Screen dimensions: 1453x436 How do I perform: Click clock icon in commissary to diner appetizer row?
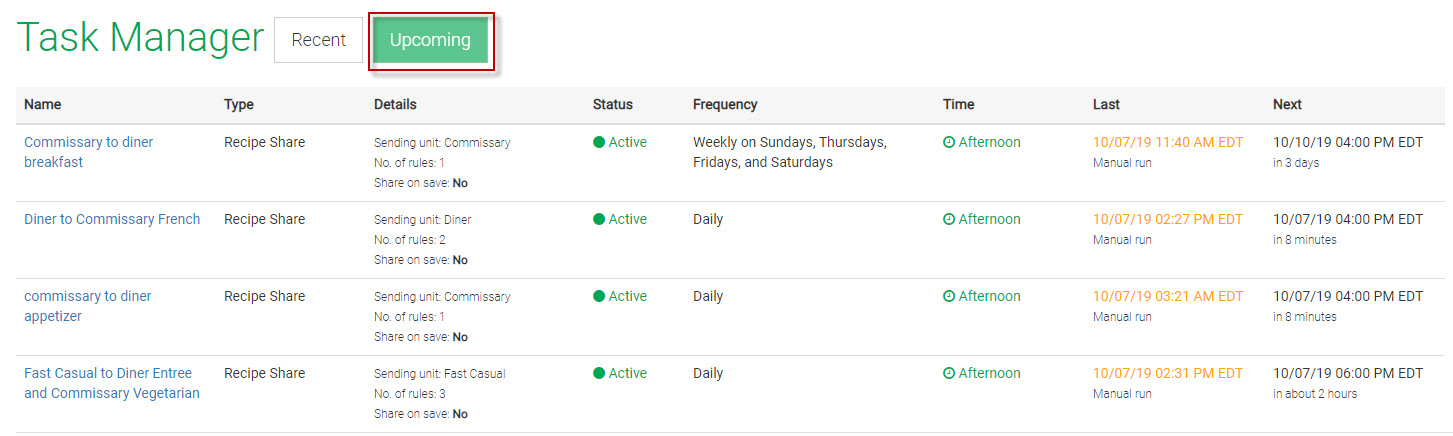(949, 296)
